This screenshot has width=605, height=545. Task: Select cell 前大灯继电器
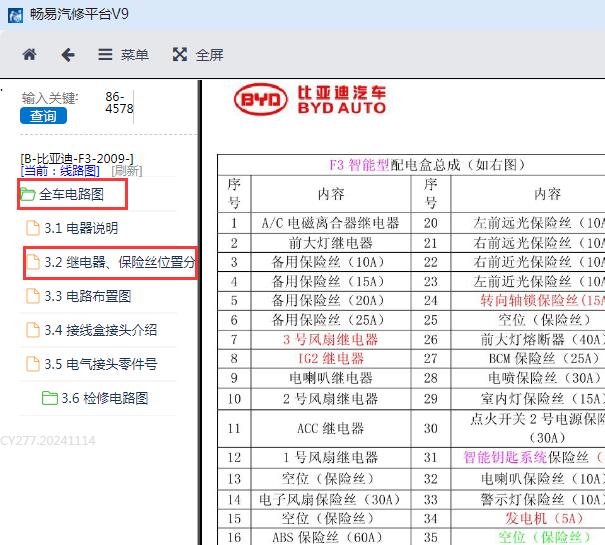coord(331,243)
